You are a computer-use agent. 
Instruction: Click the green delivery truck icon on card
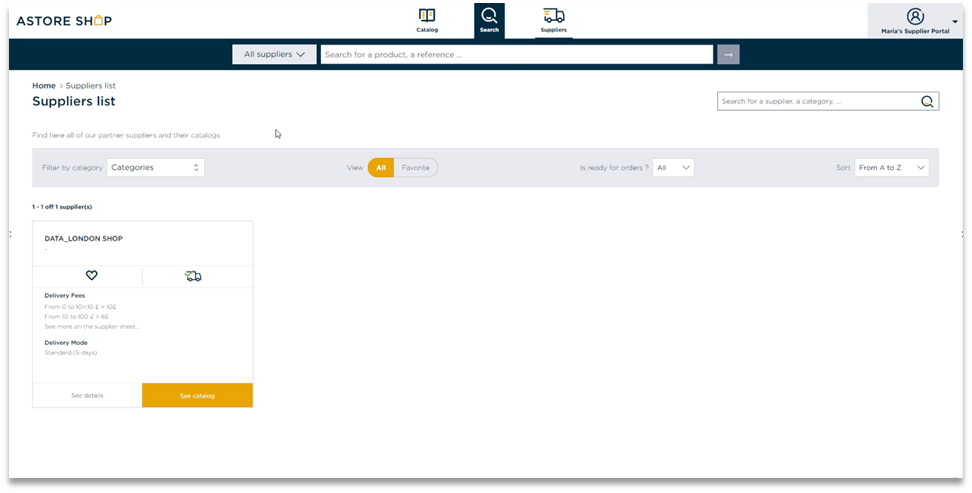point(194,276)
